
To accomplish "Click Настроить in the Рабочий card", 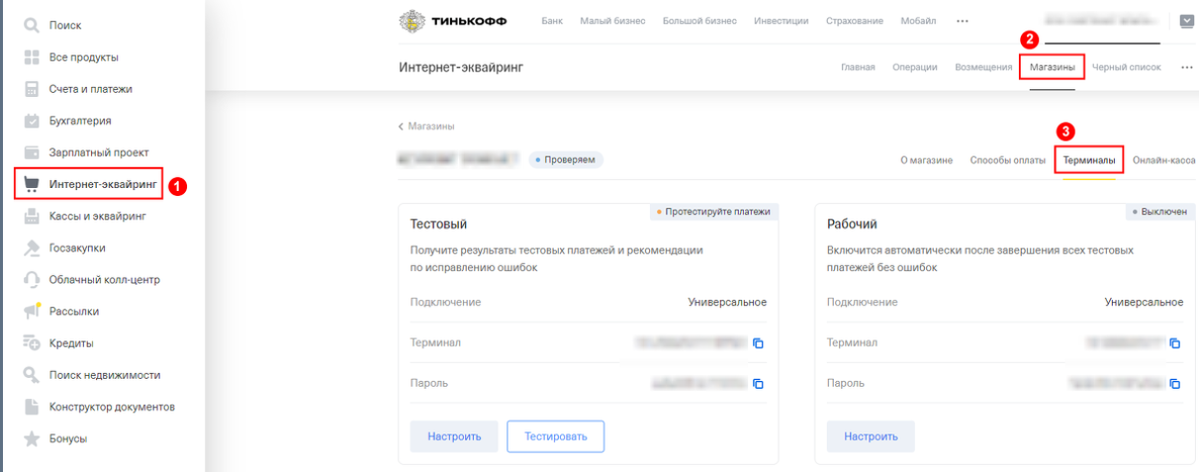I will (x=870, y=437).
